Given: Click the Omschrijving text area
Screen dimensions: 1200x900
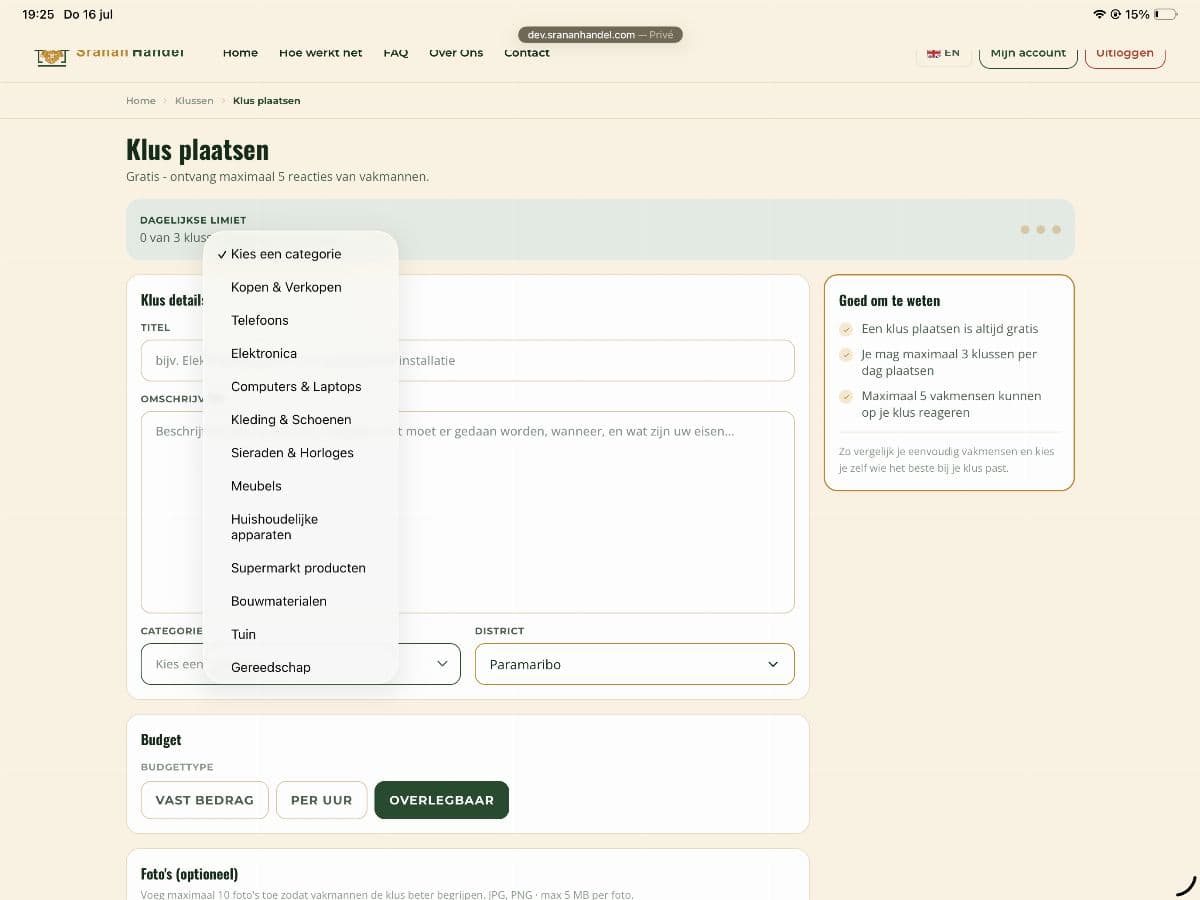Looking at the screenshot, I should coord(468,512).
